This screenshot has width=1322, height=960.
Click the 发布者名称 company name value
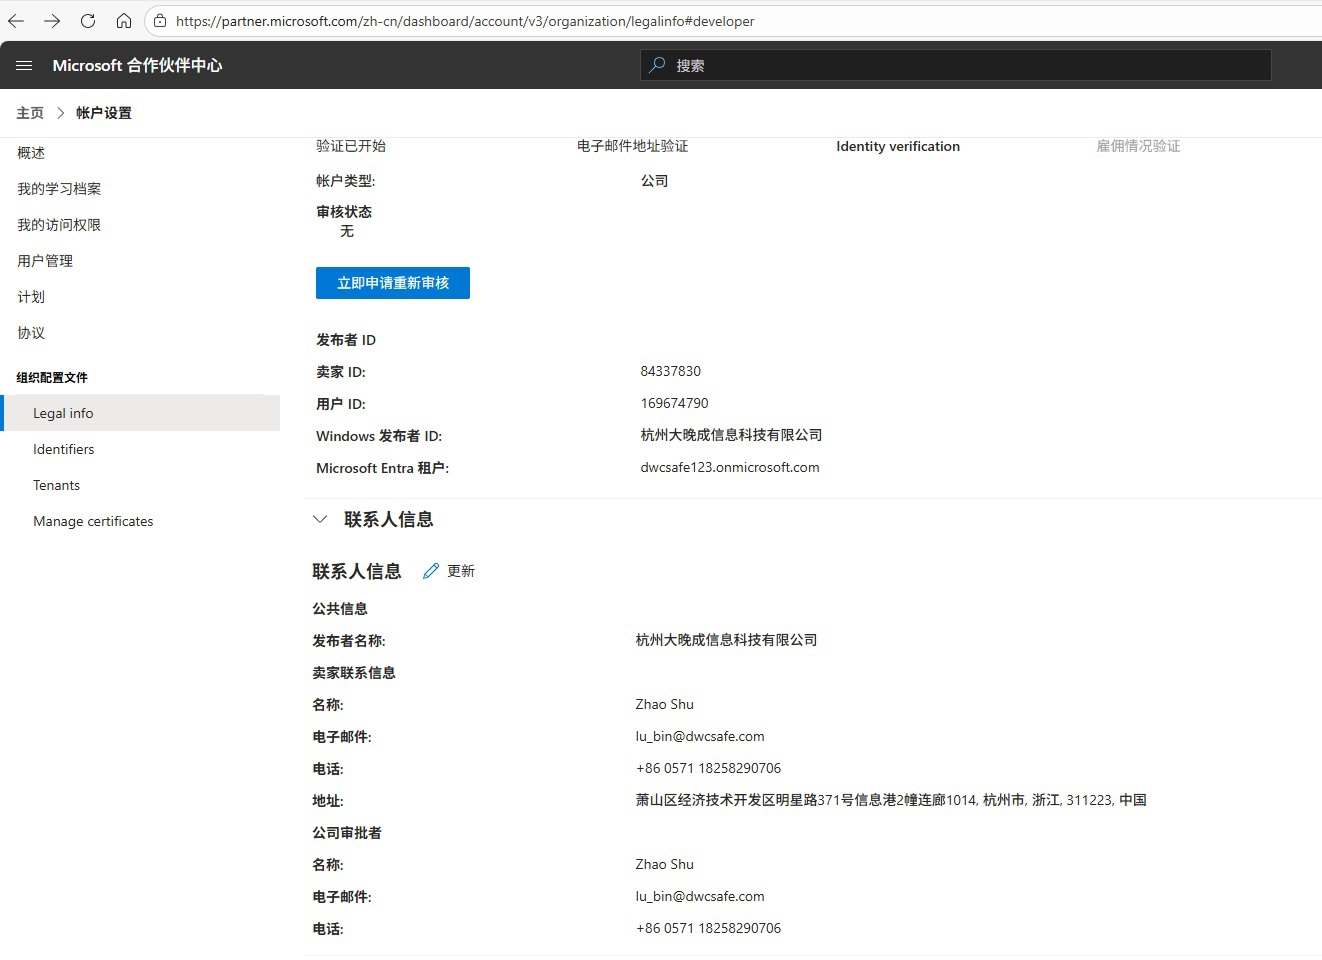[x=726, y=640]
